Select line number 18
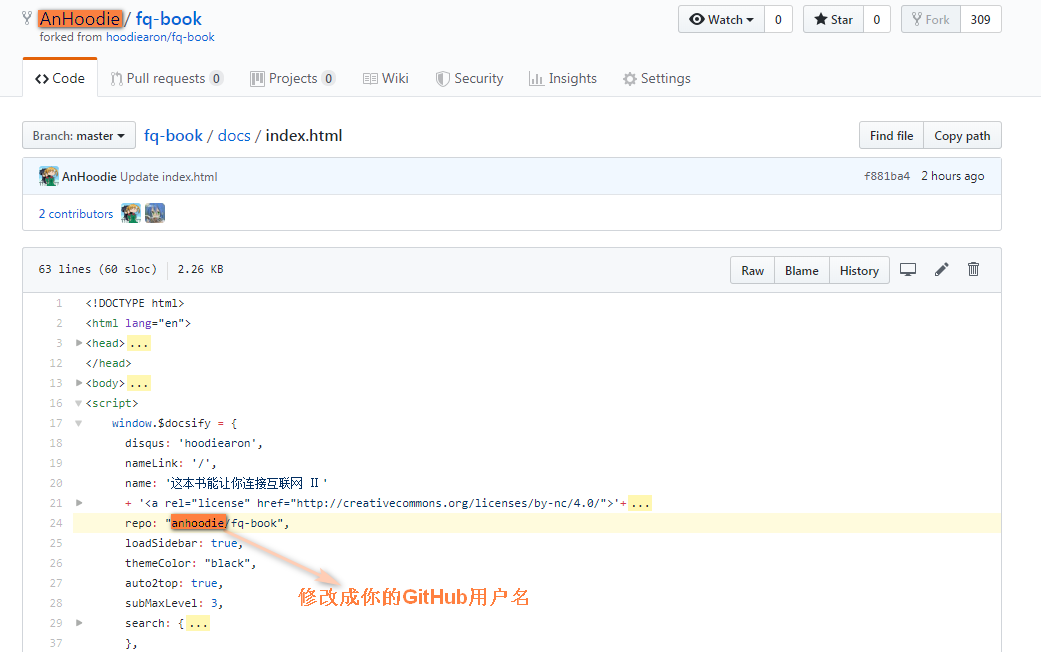The image size is (1041, 652). click(56, 443)
